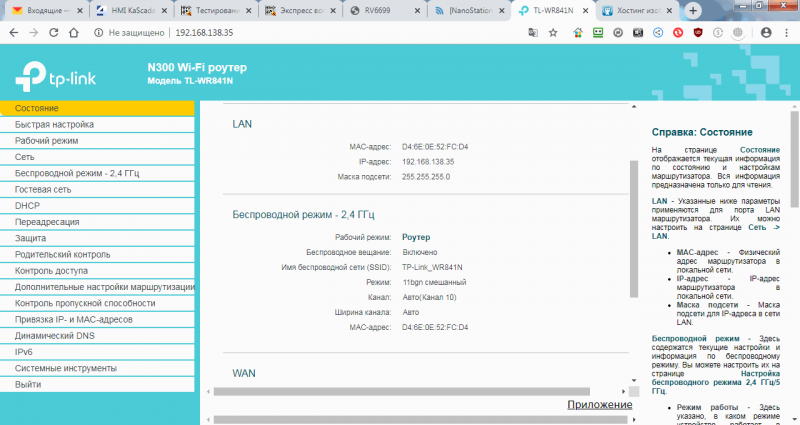Open Системные инструменты menu item
The height and width of the screenshot is (425, 800).
click(x=97, y=368)
